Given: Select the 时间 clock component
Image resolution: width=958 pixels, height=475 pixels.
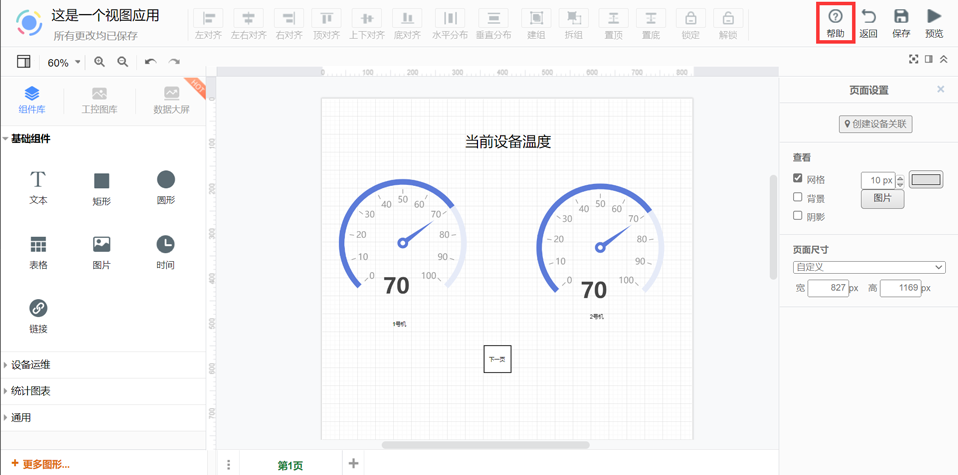Looking at the screenshot, I should 165,244.
